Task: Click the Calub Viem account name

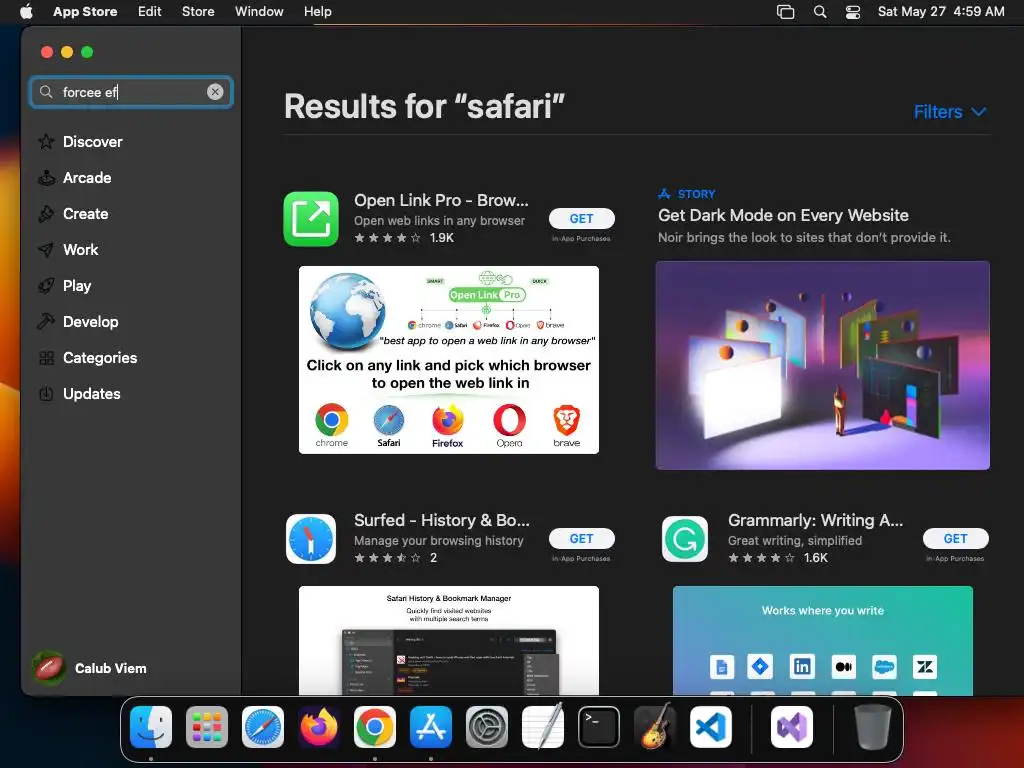Action: point(110,668)
